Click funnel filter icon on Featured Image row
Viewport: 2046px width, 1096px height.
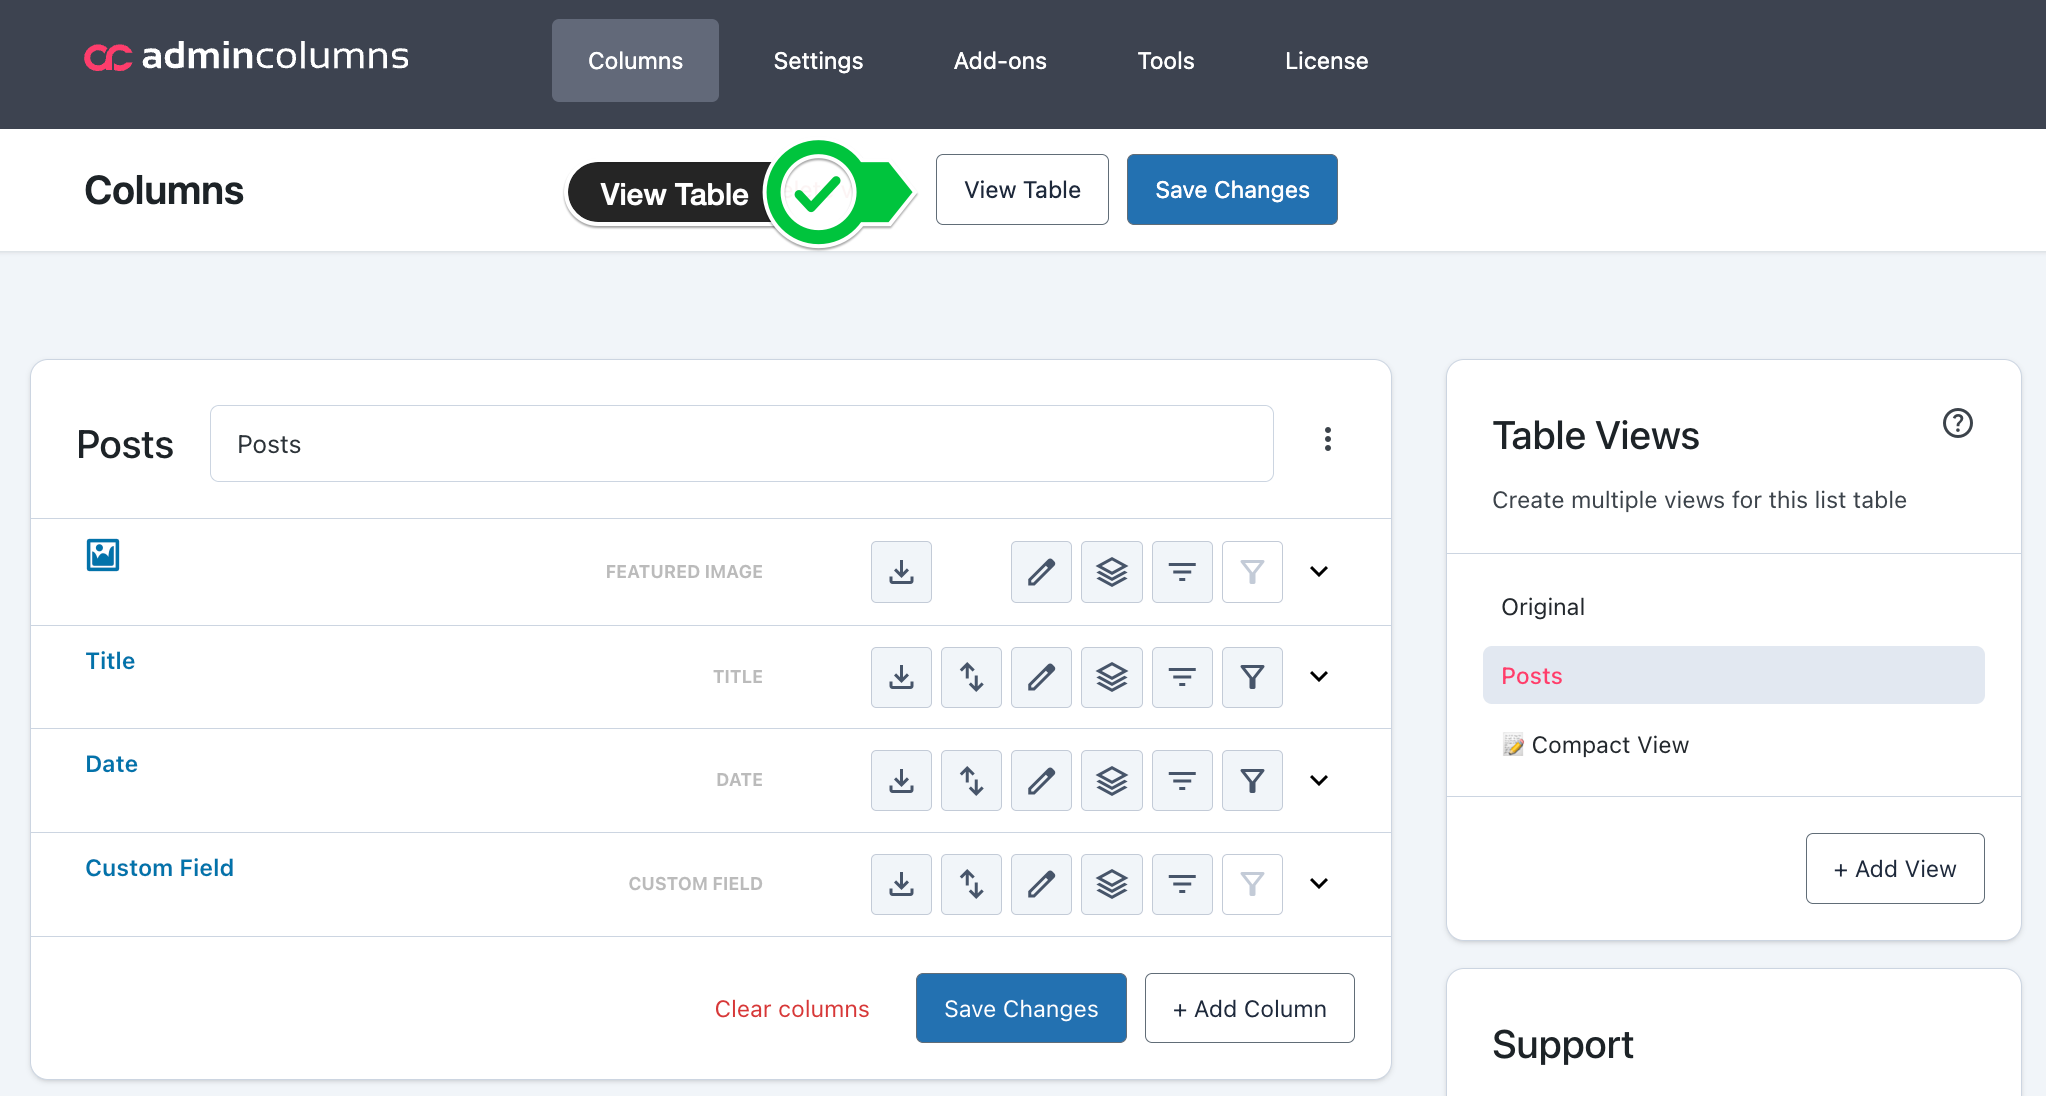pos(1252,572)
